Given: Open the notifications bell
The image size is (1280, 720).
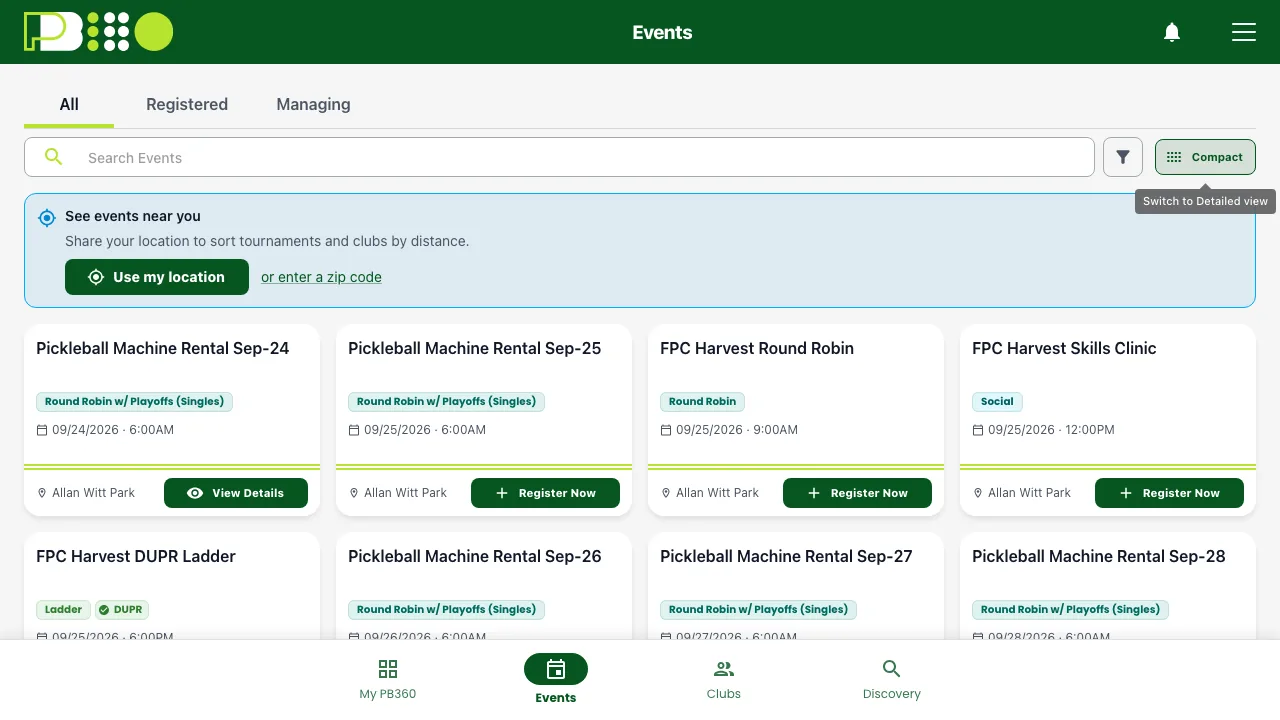Looking at the screenshot, I should click(1172, 32).
